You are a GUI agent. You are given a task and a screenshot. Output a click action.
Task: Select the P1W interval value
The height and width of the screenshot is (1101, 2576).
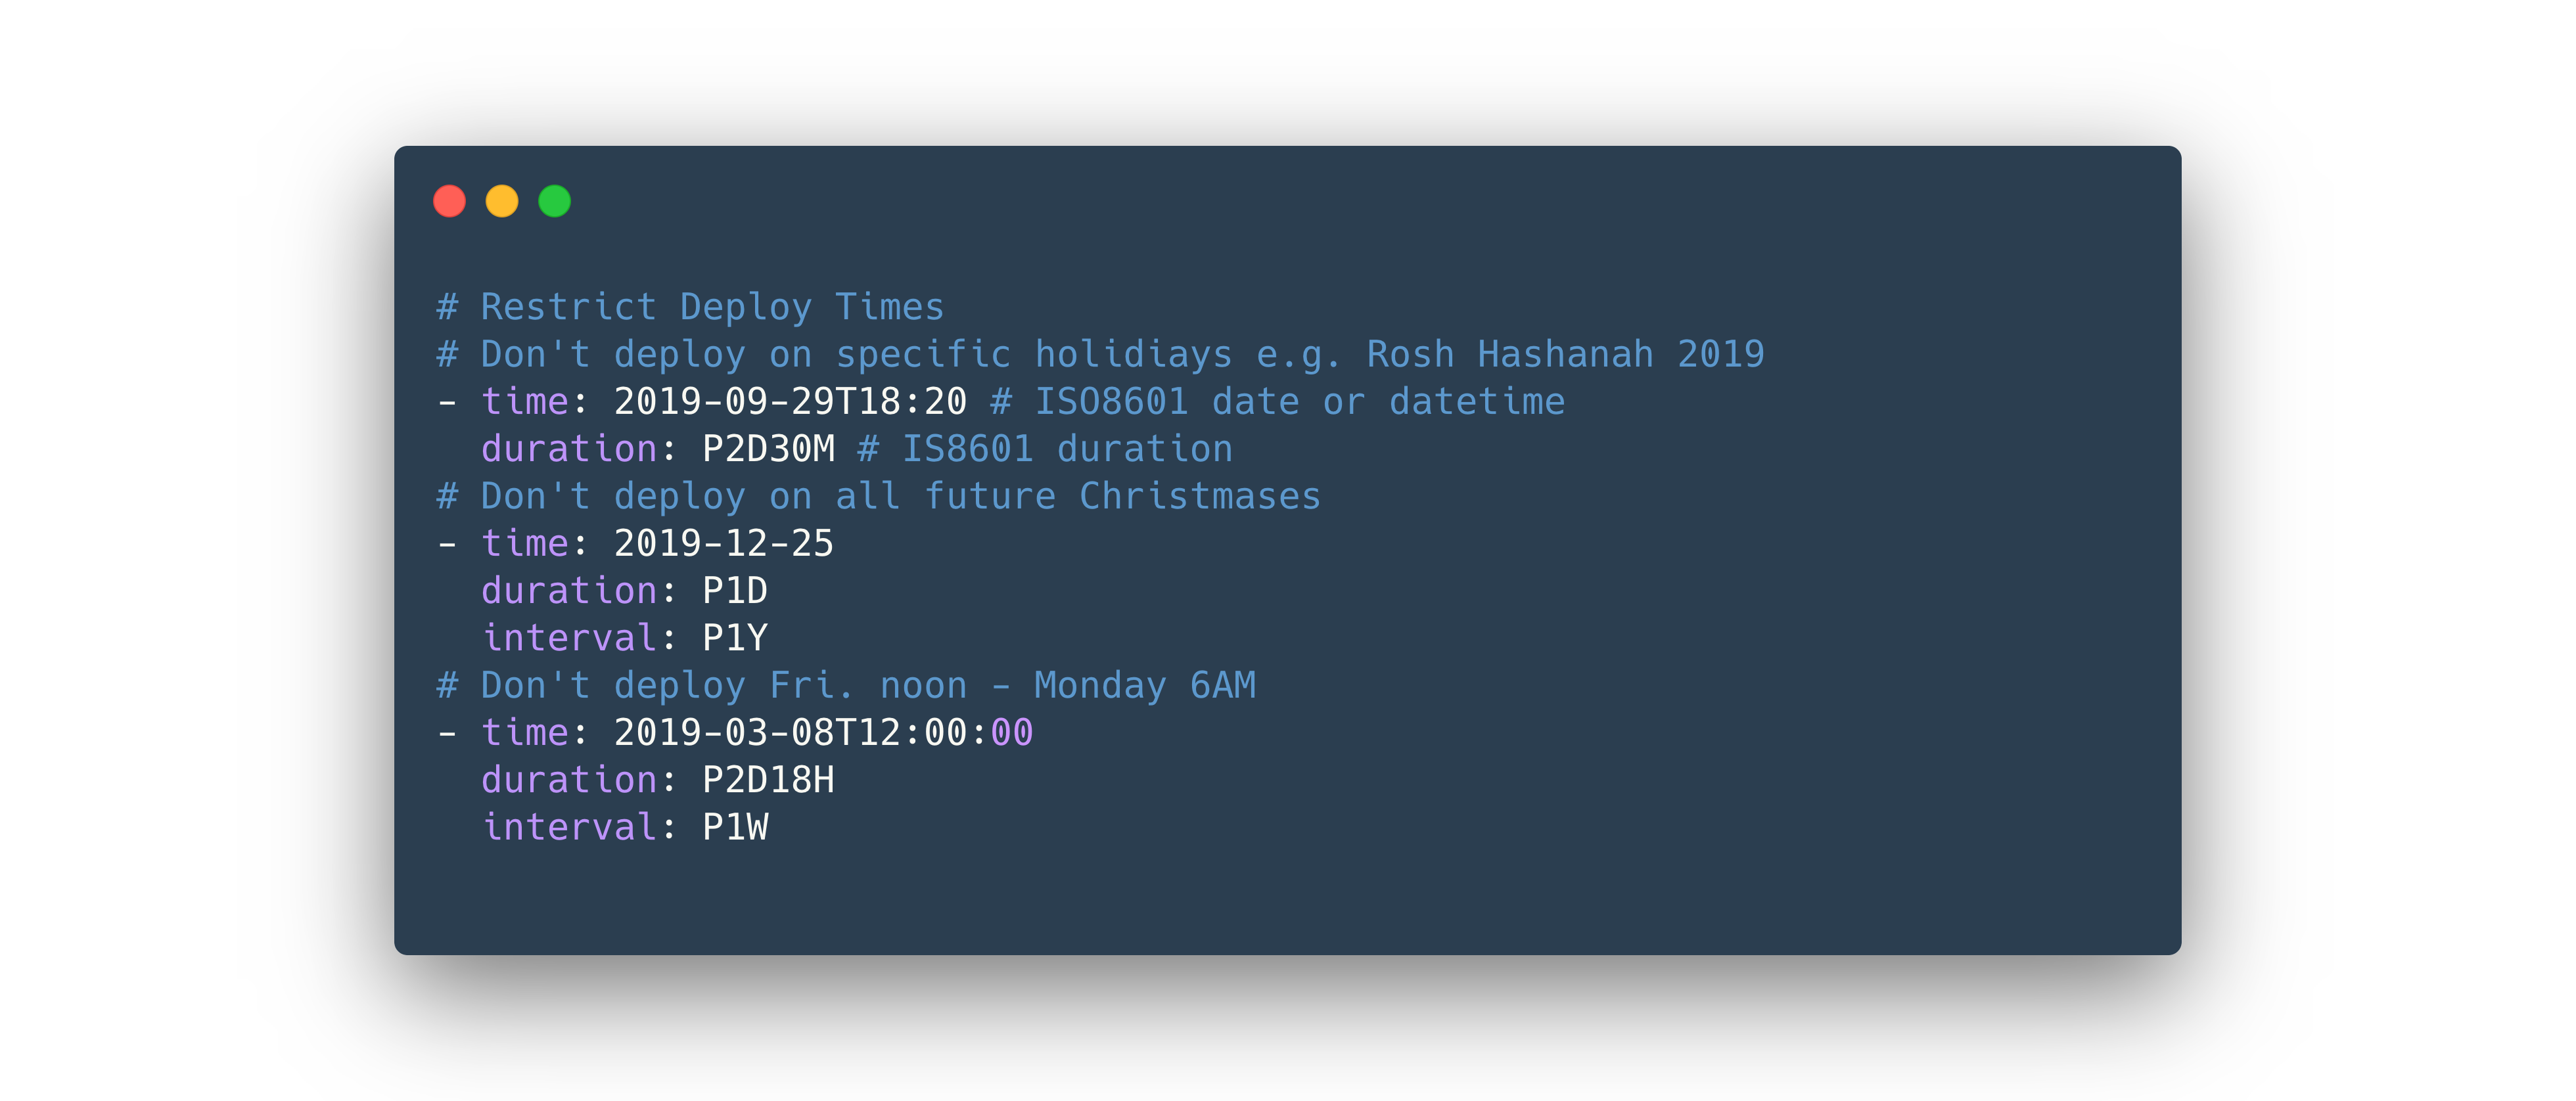pos(734,827)
